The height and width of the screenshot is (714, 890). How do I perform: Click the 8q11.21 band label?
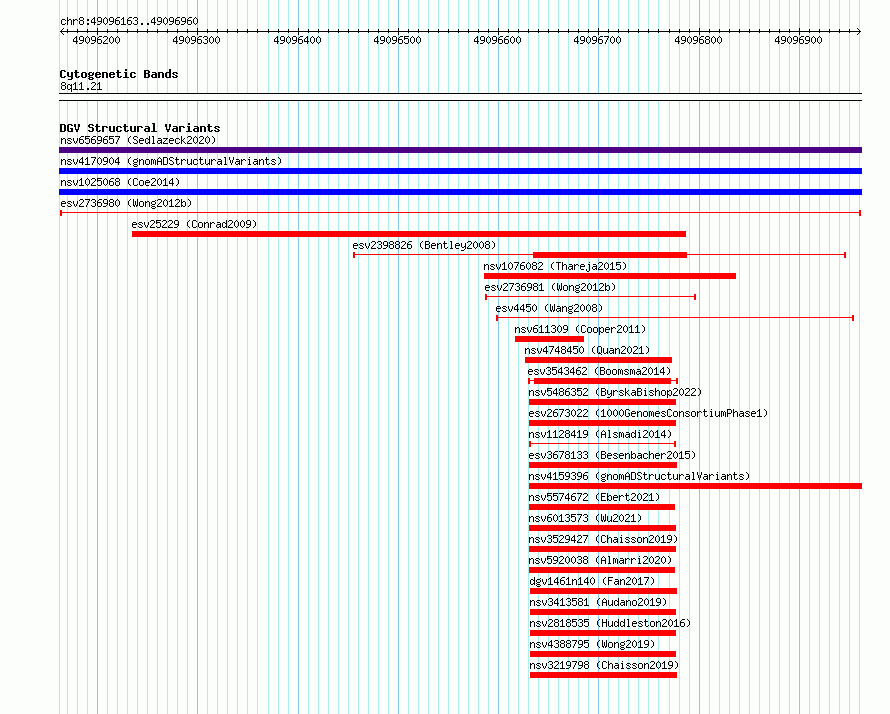point(81,86)
